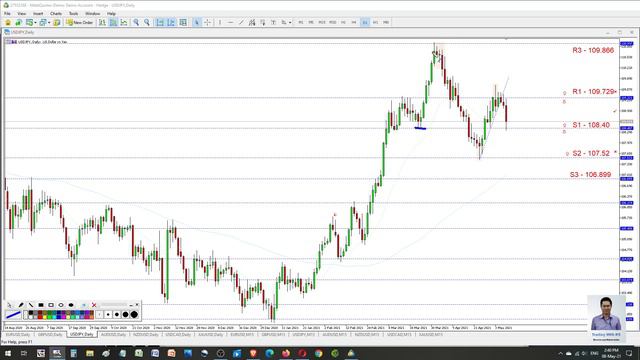Zoom out on the chart

point(147,22)
